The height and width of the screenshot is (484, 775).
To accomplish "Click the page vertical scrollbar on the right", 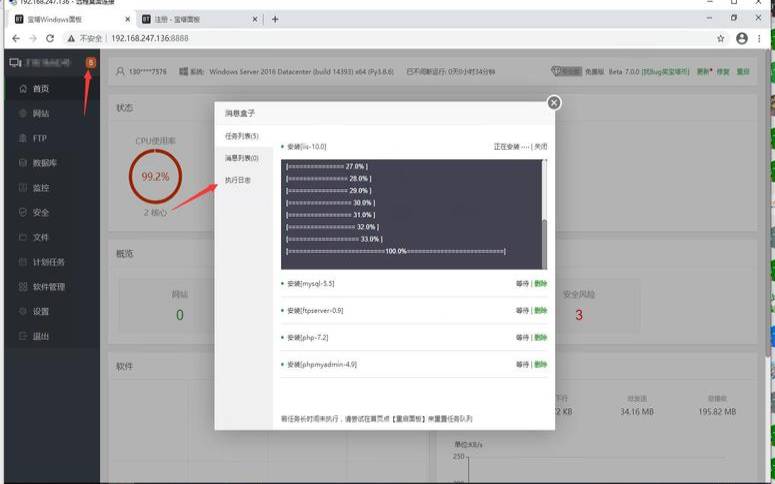I will [767, 203].
